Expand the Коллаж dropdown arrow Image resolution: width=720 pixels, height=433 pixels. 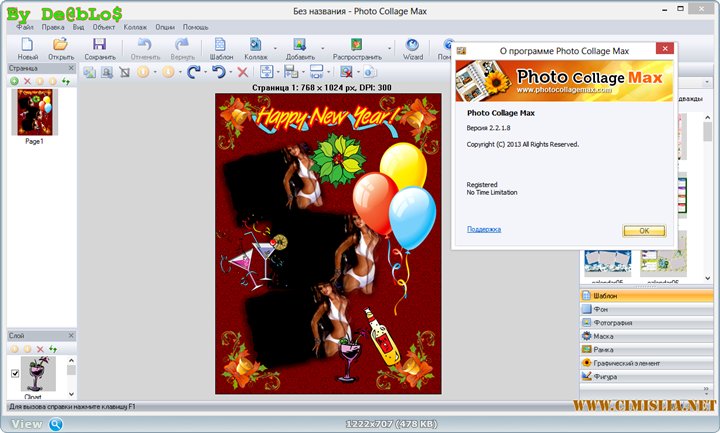point(275,46)
